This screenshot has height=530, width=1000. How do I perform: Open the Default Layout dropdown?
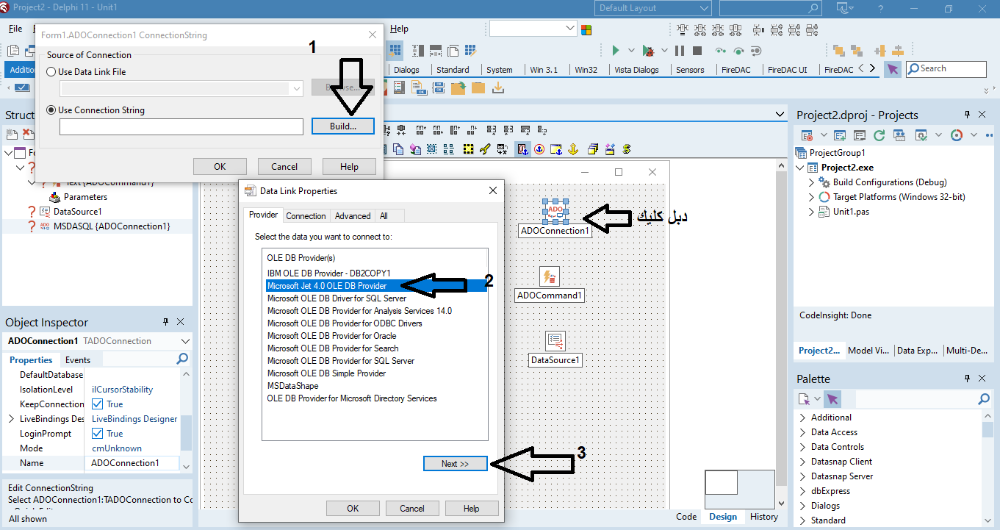pyautogui.click(x=703, y=8)
